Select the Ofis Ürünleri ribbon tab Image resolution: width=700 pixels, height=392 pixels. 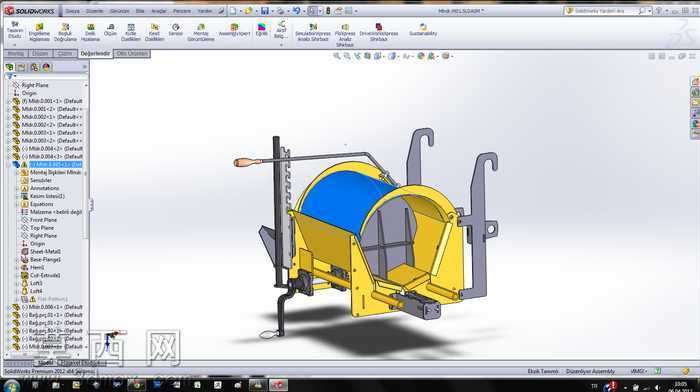(132, 54)
